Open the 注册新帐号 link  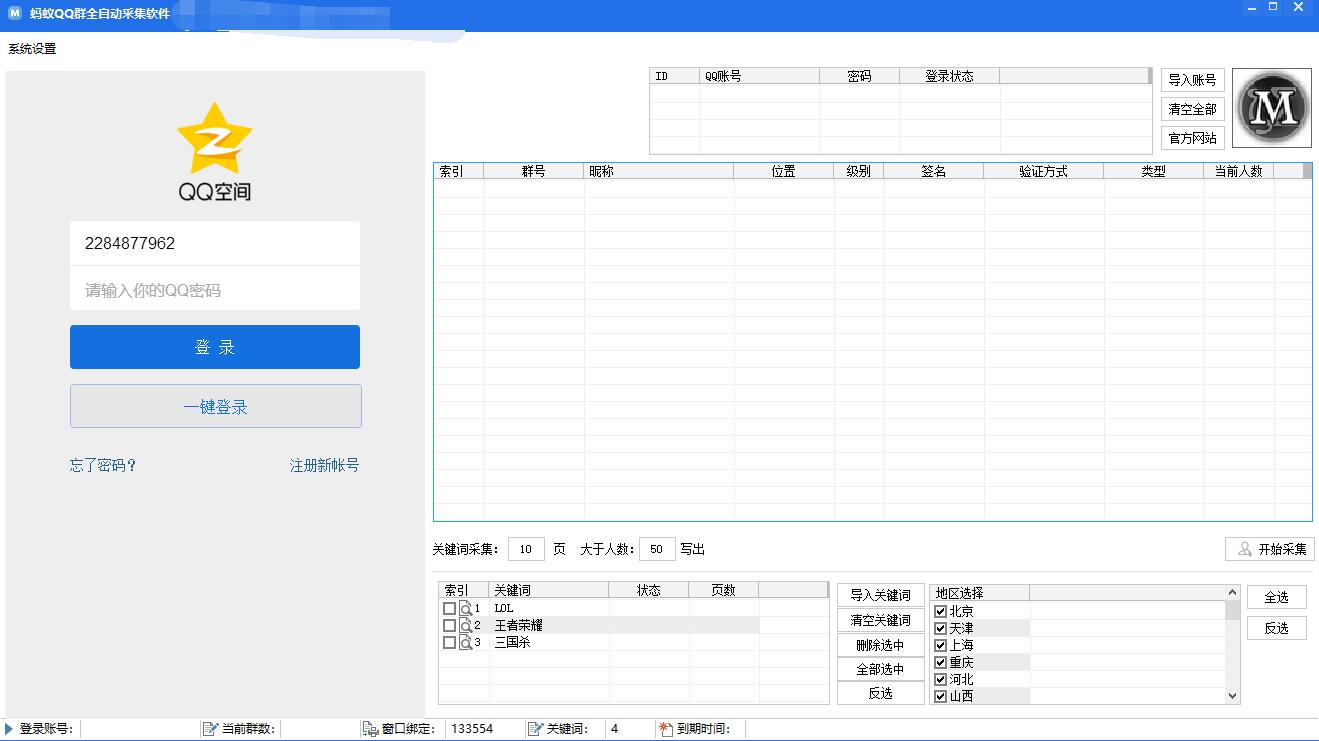tap(324, 465)
